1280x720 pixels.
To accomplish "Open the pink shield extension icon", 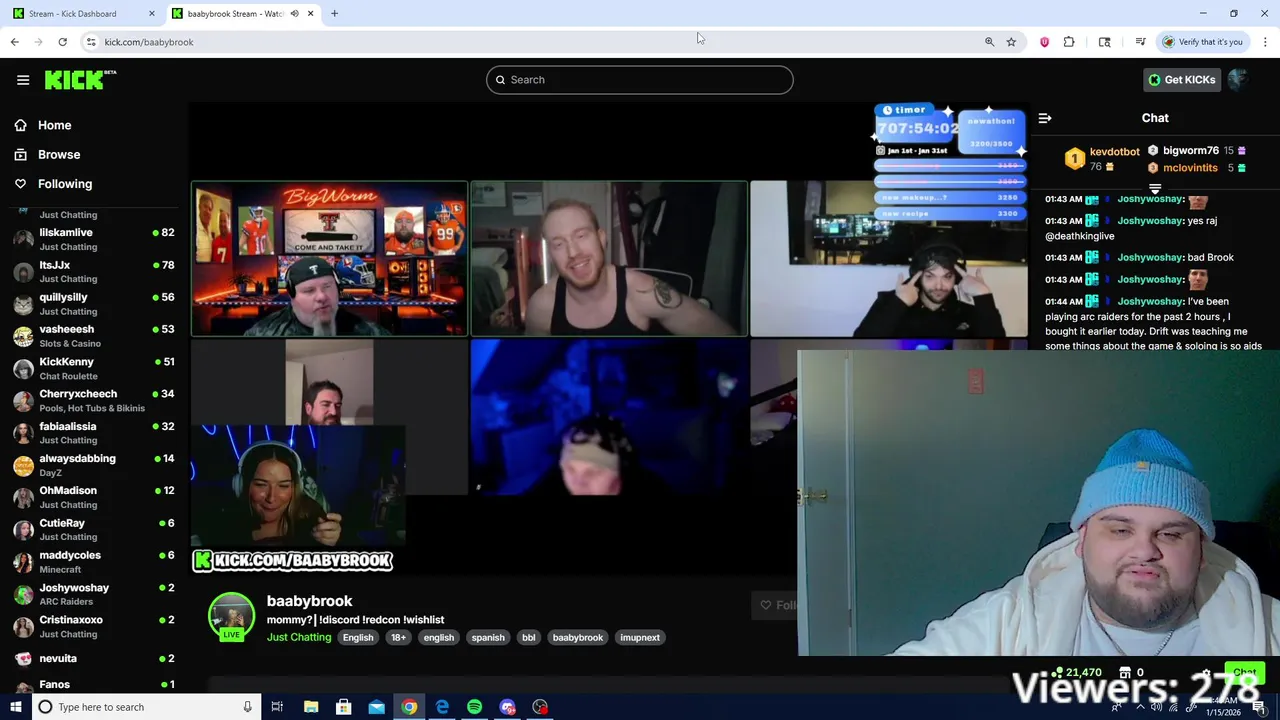I will click(1045, 42).
